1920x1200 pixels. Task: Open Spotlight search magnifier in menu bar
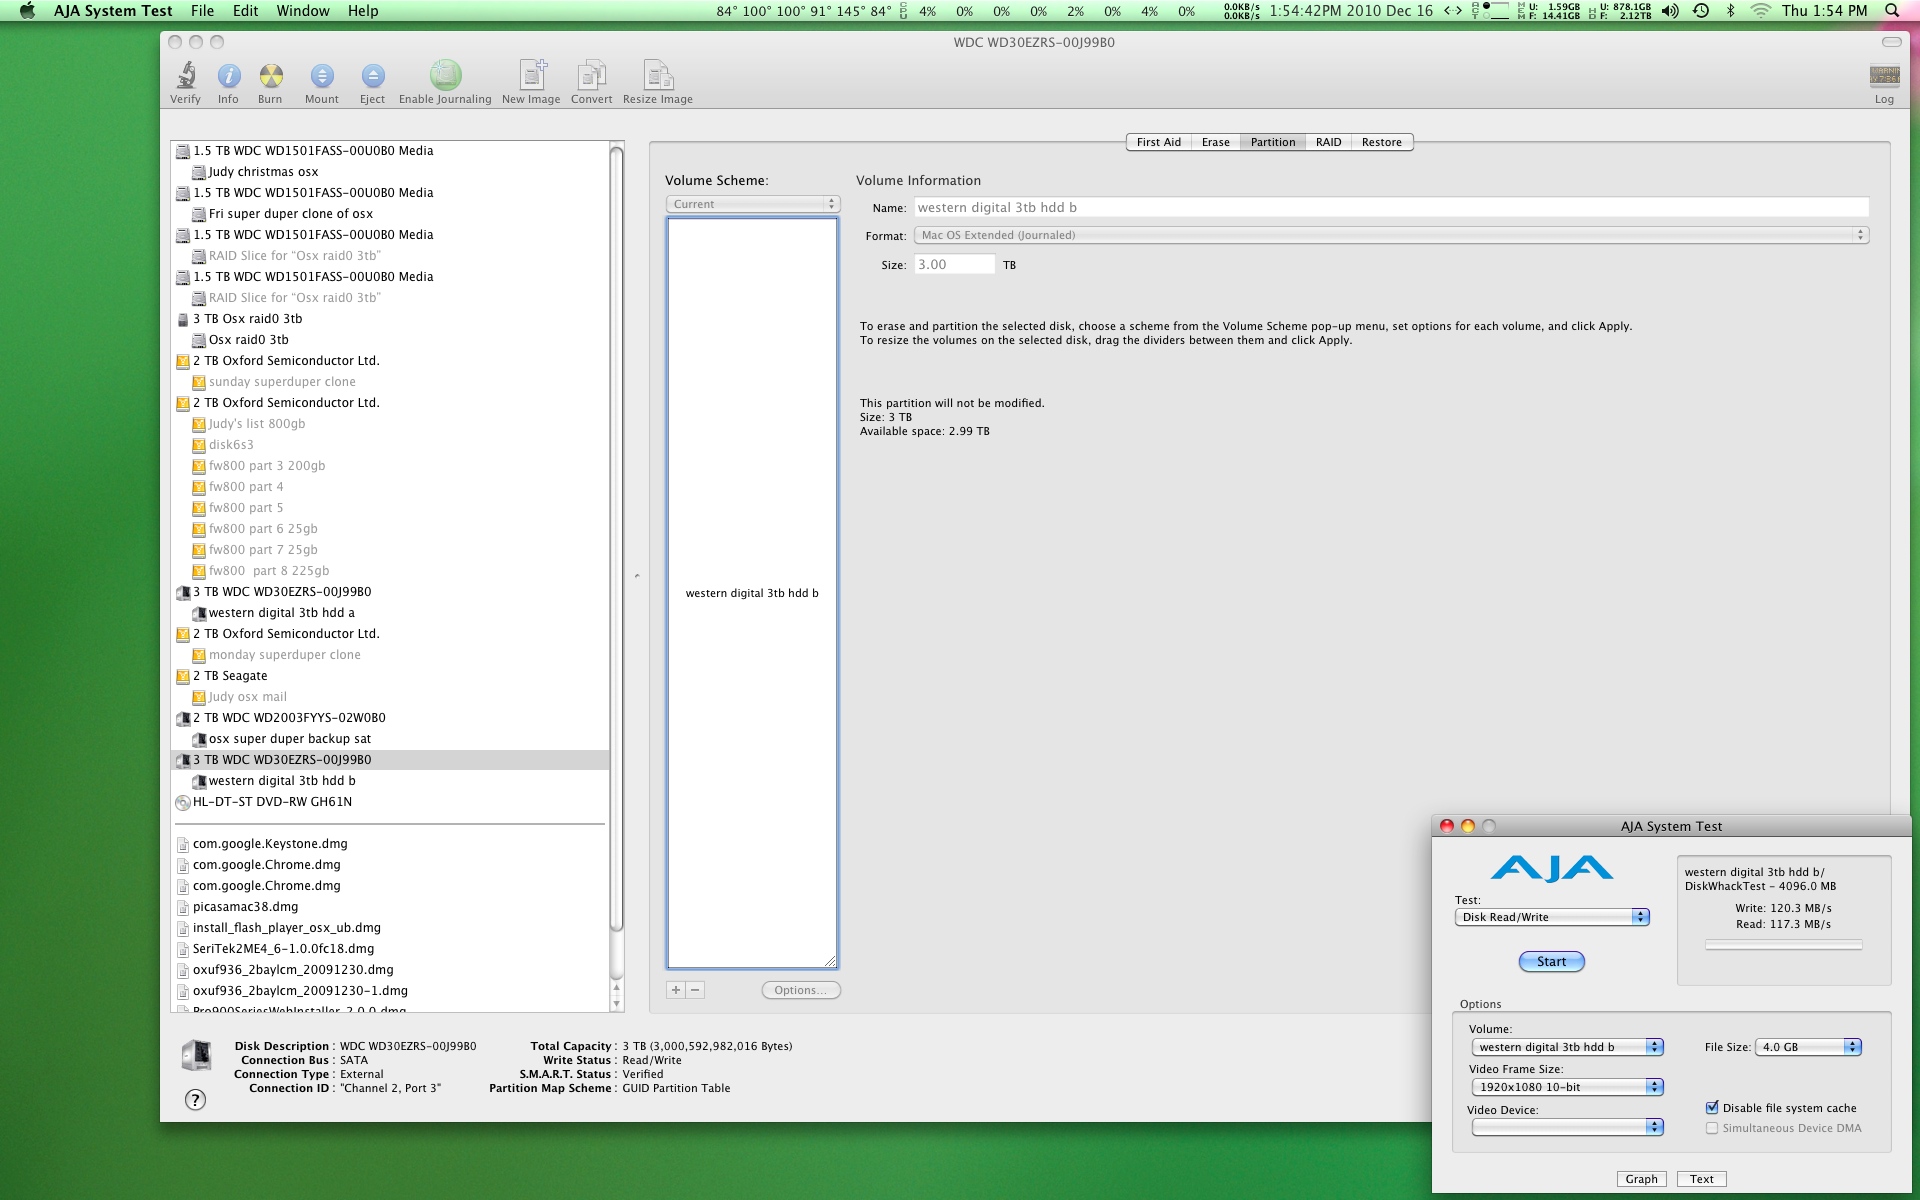tap(1892, 11)
